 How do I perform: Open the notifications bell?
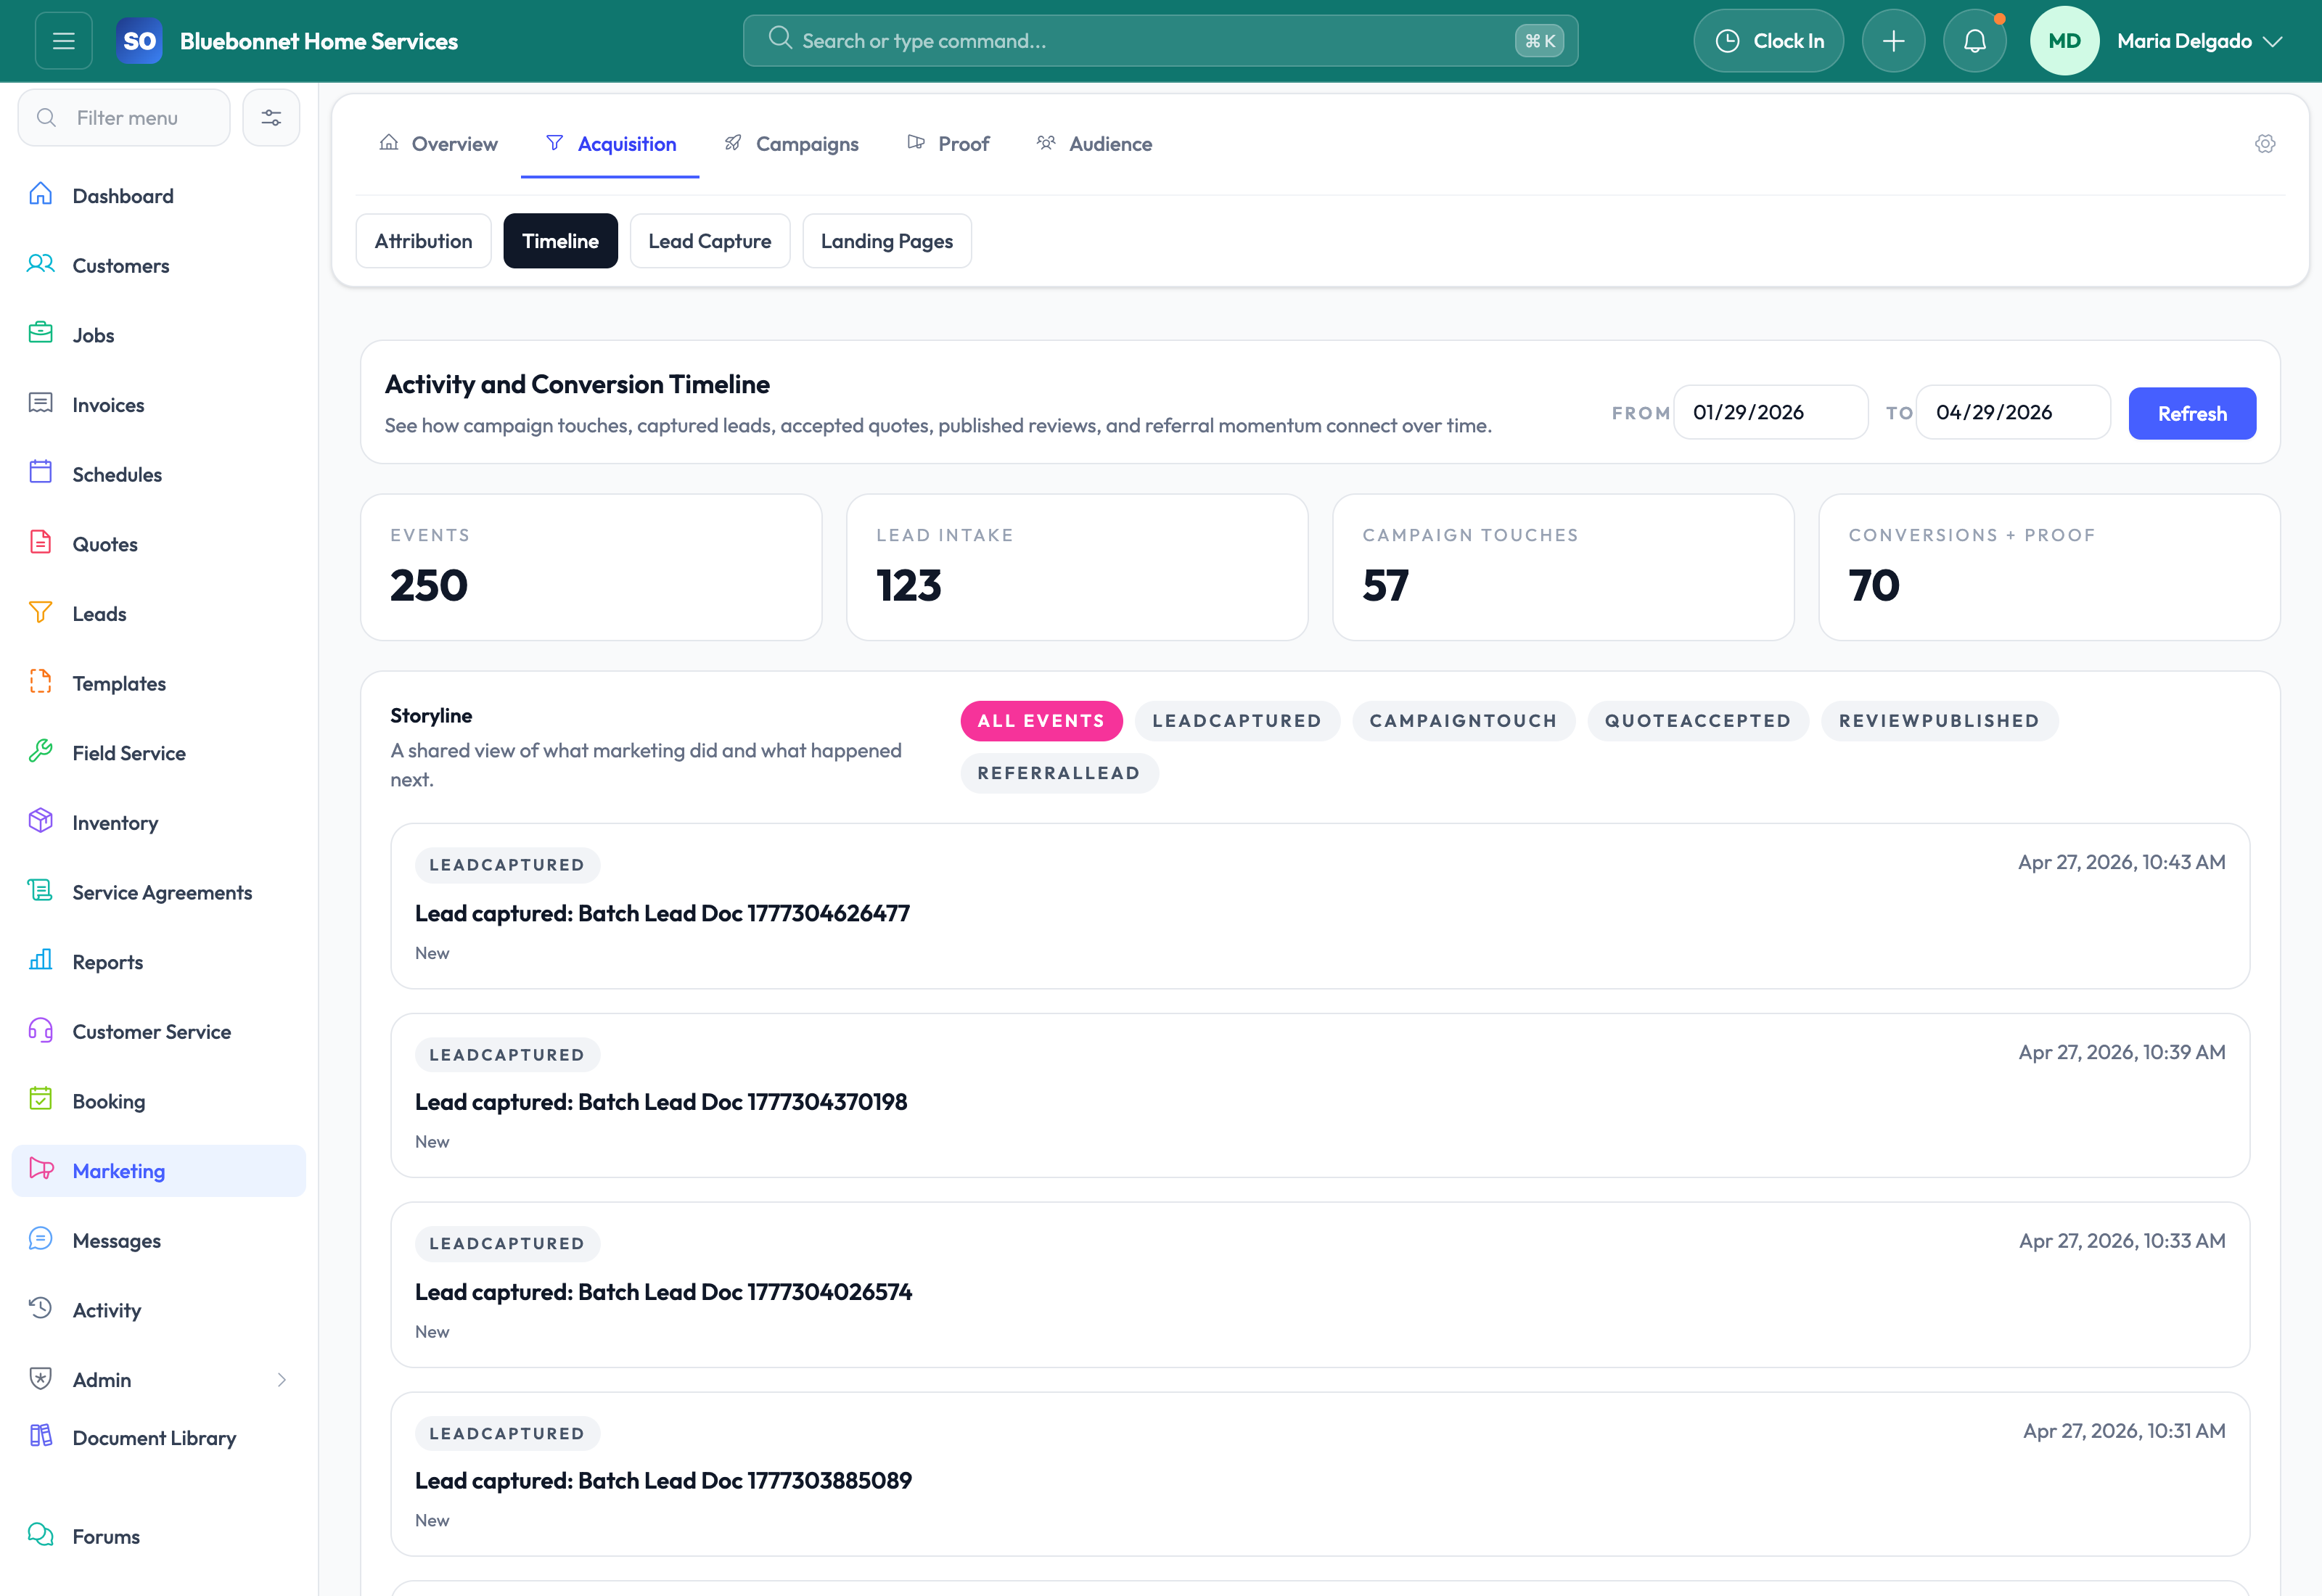pyautogui.click(x=1974, y=41)
